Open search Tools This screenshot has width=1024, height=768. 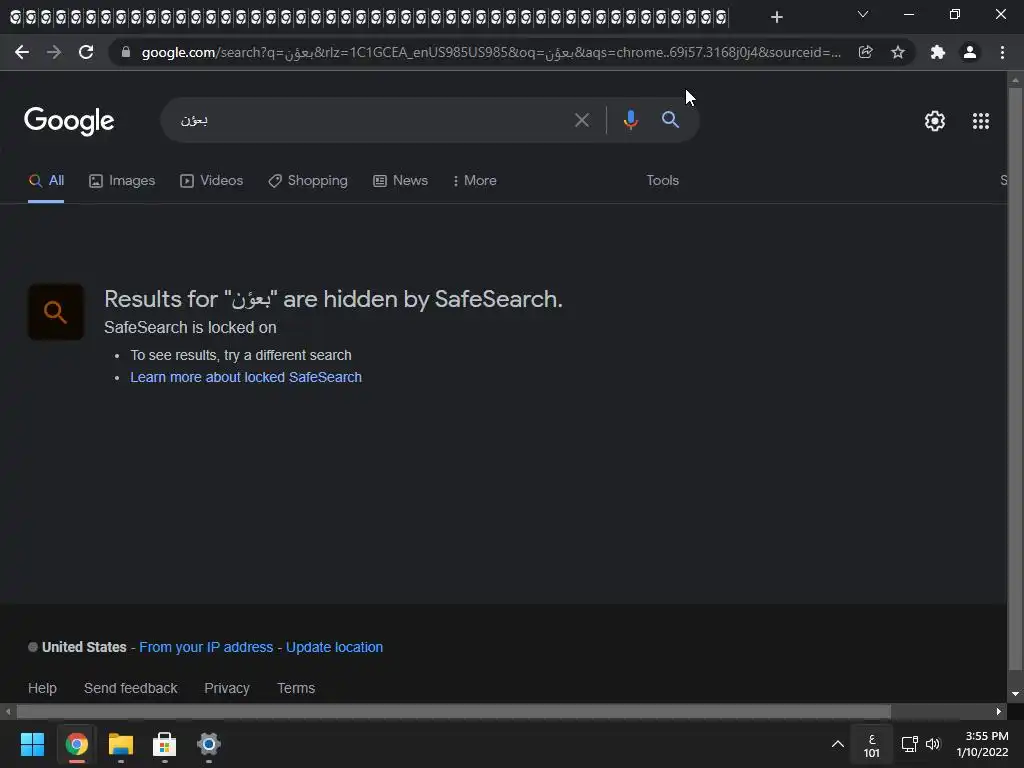(x=662, y=181)
